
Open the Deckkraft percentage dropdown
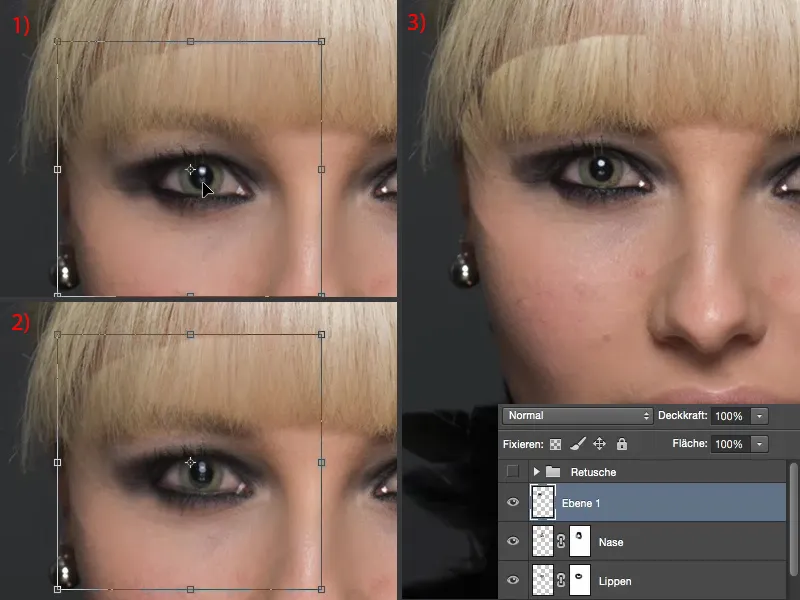(759, 416)
